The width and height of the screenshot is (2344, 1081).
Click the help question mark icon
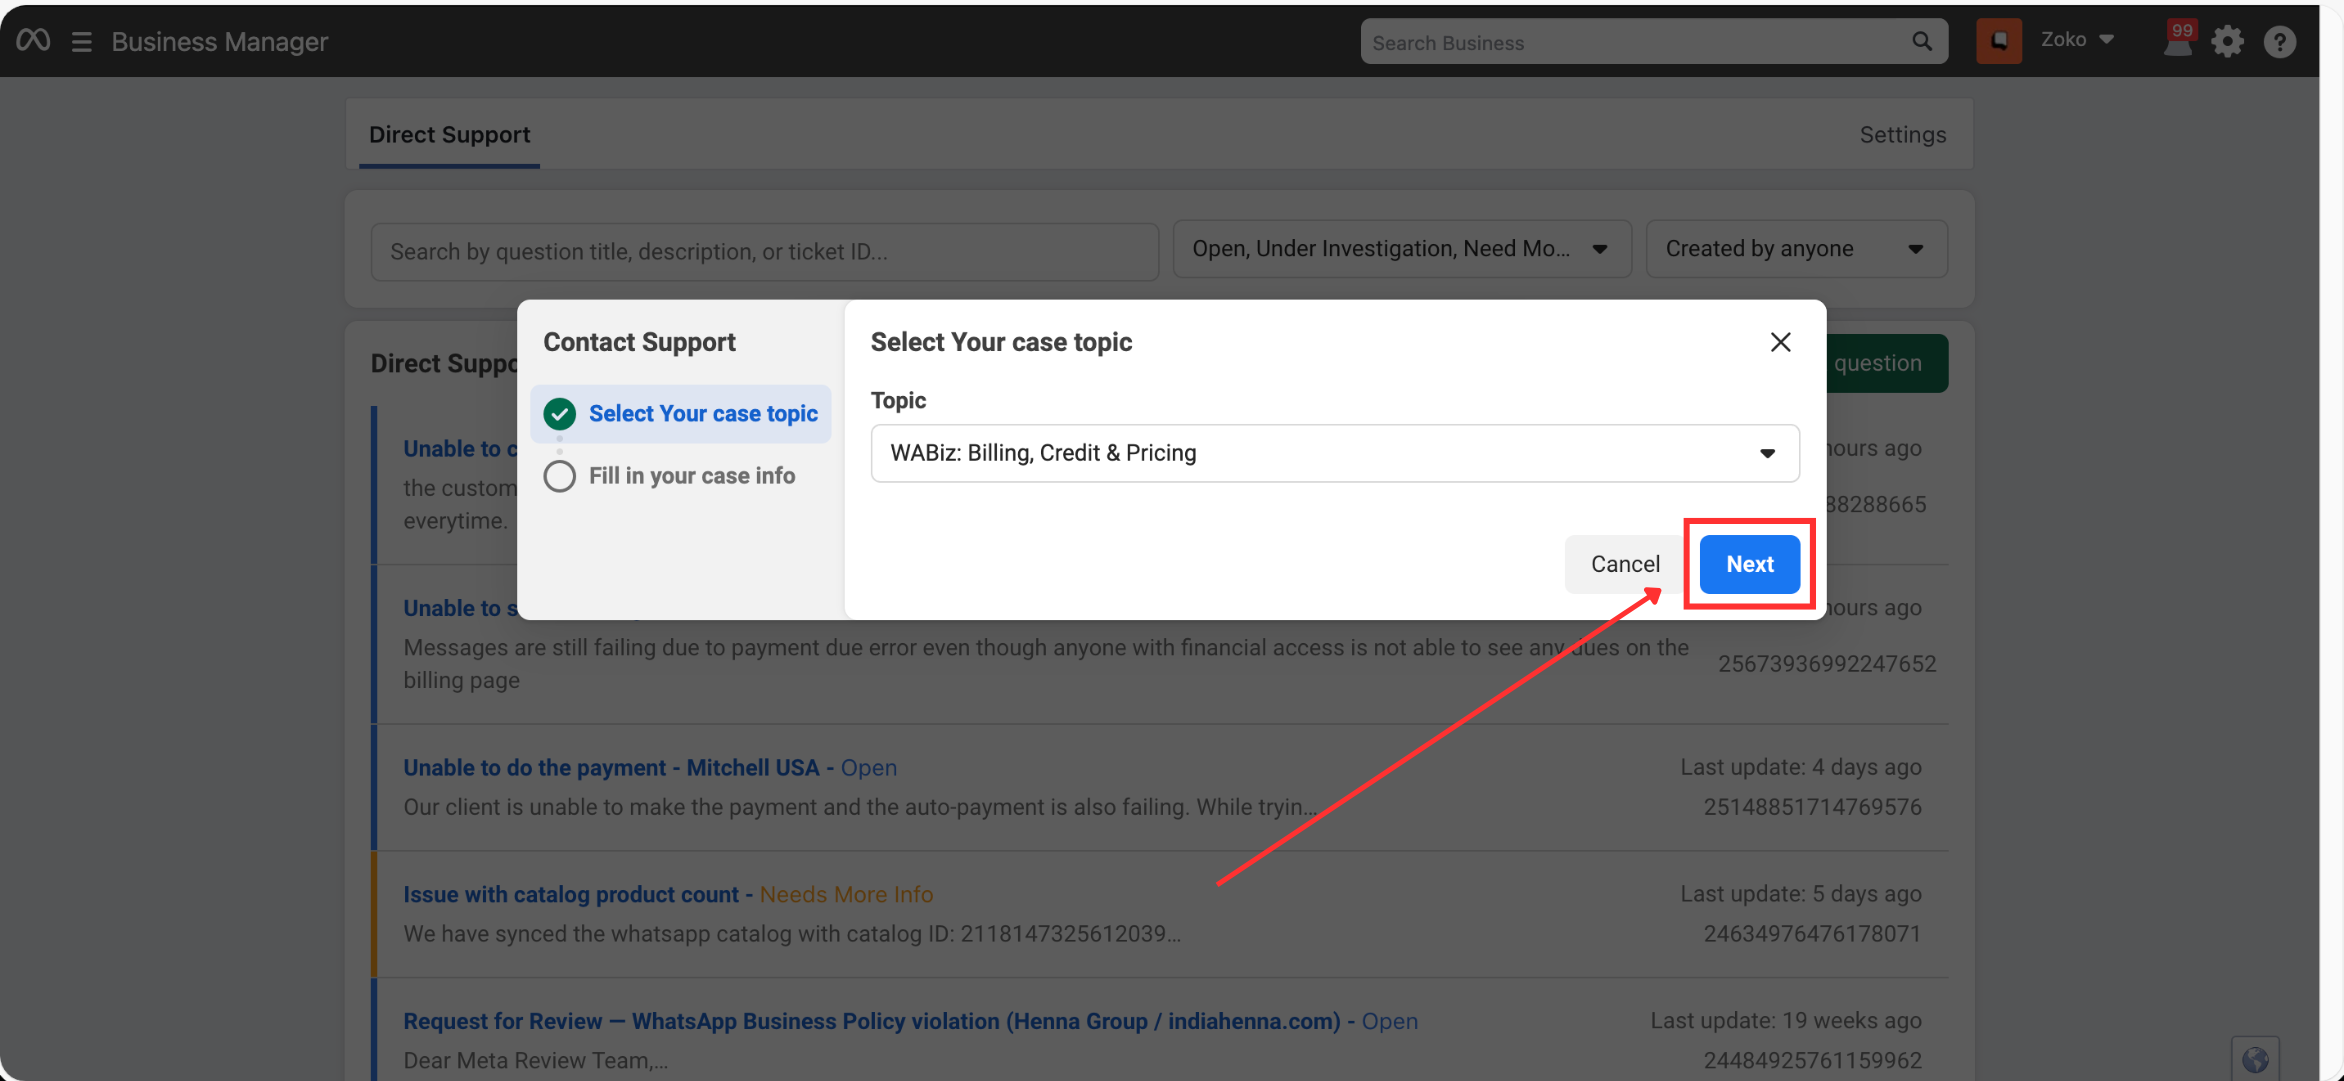click(x=2279, y=42)
